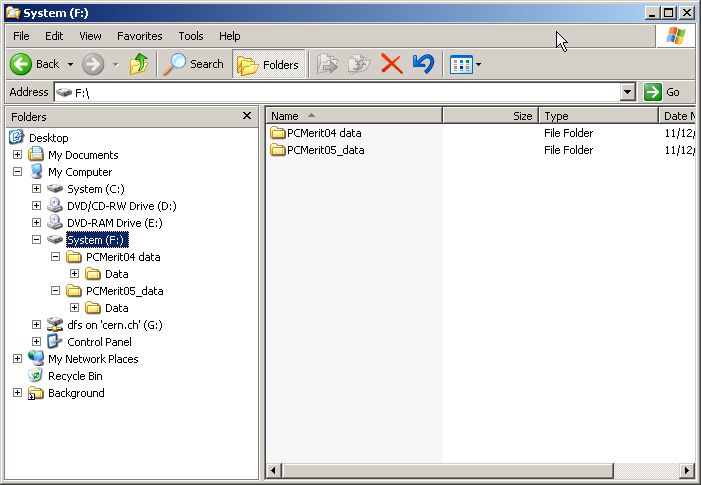Select the Recycle Bin icon

pos(36,375)
